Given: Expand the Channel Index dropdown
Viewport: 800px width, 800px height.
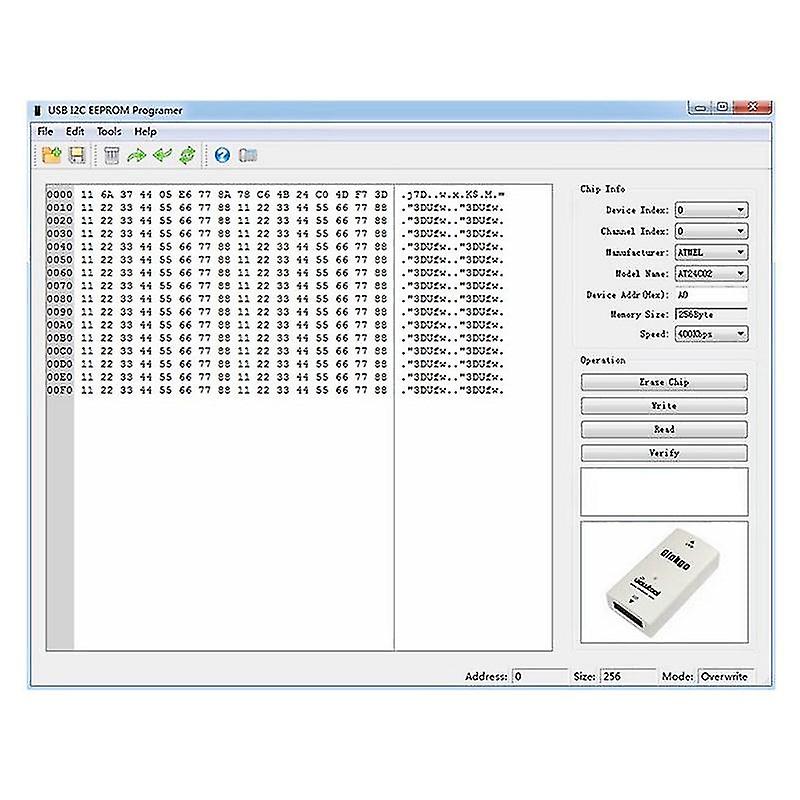Looking at the screenshot, I should pos(741,231).
